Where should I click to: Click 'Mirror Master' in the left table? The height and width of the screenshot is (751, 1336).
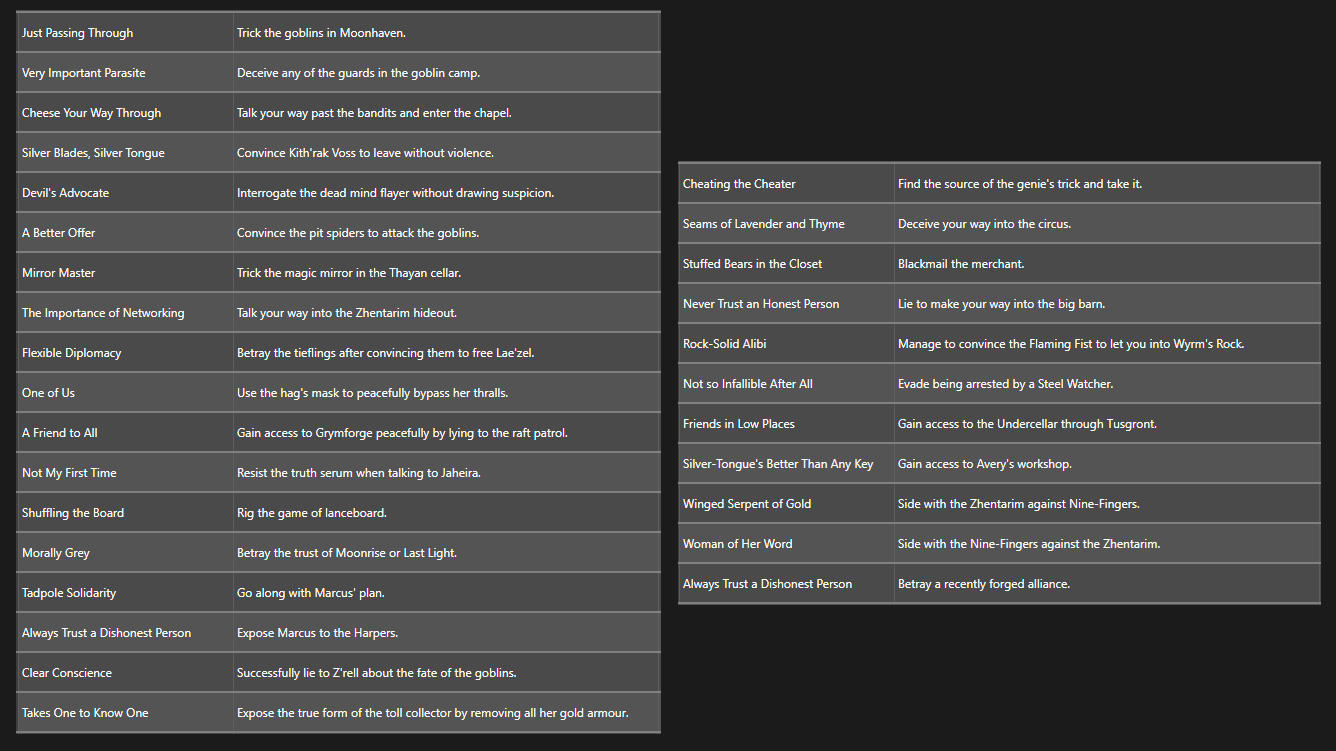[59, 273]
